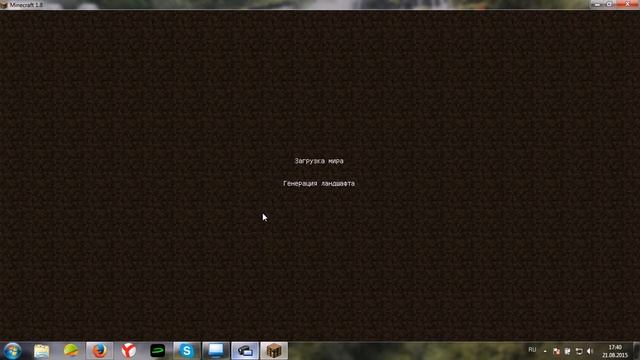
Task: Open the volume speaker tray icon
Action: coord(589,351)
